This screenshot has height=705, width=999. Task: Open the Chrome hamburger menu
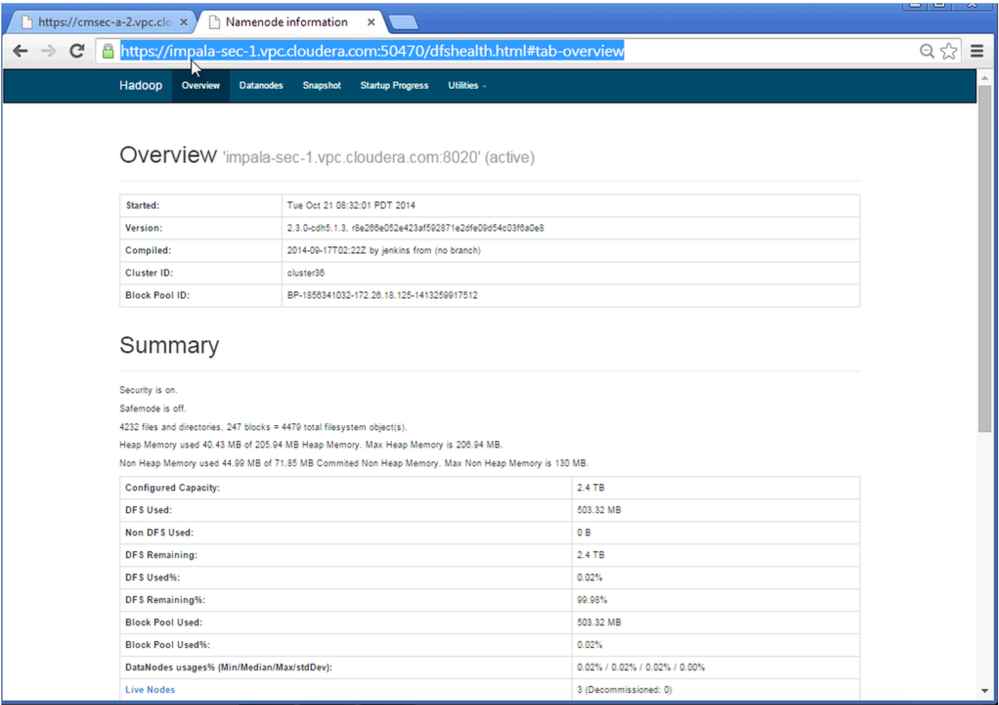point(977,51)
